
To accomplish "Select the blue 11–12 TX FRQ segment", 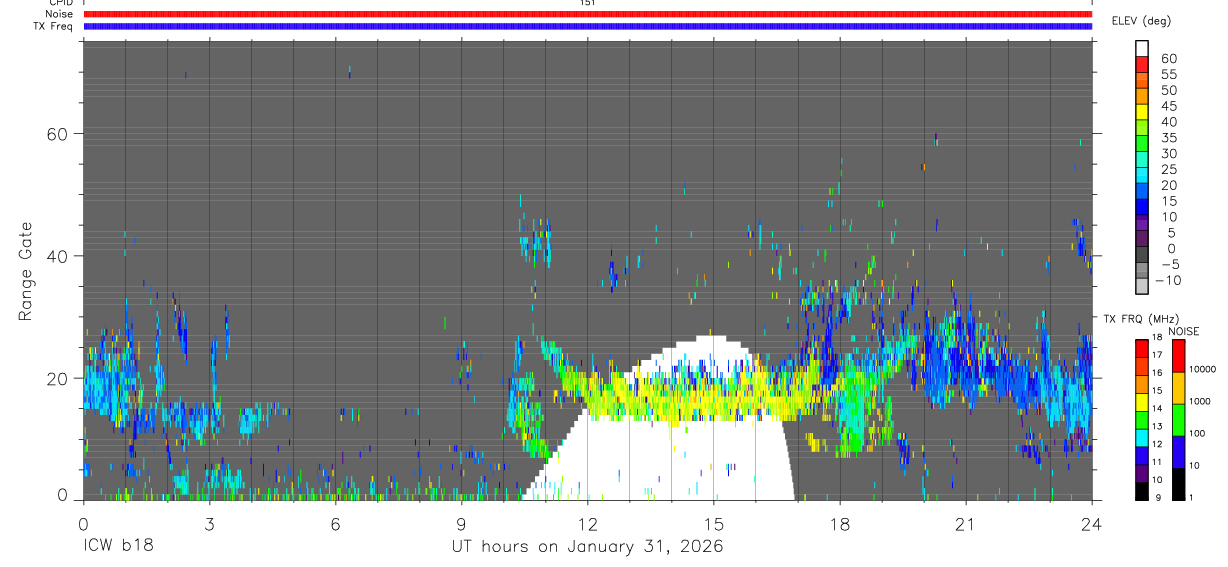I will coord(1142,454).
